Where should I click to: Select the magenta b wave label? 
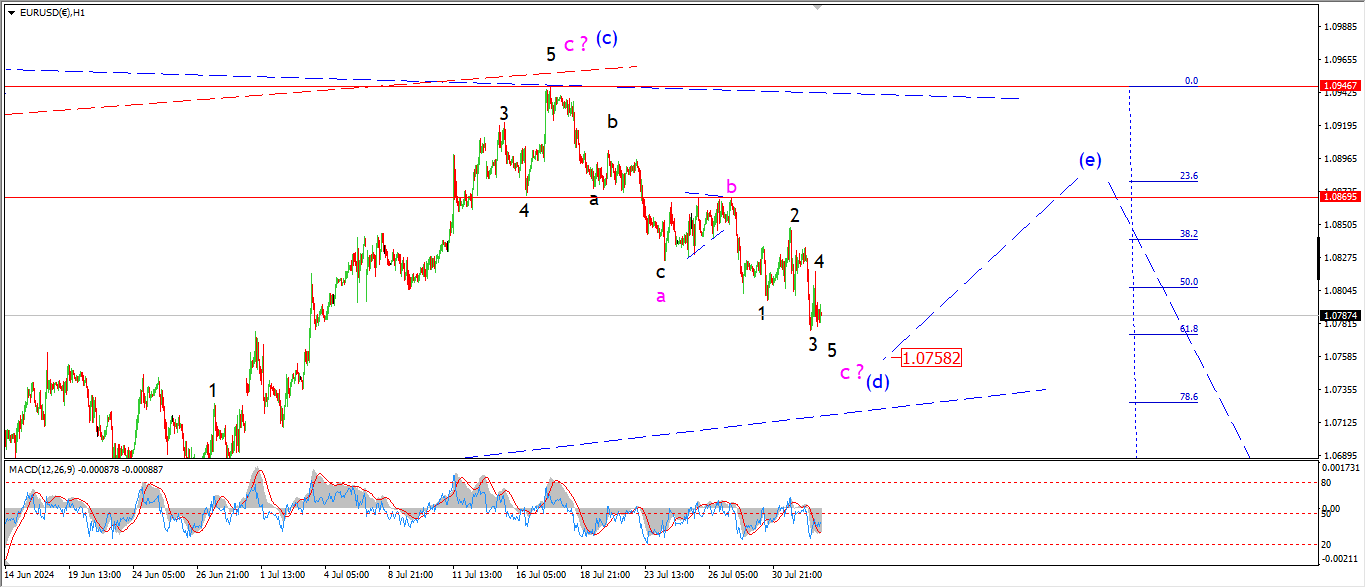(x=731, y=187)
